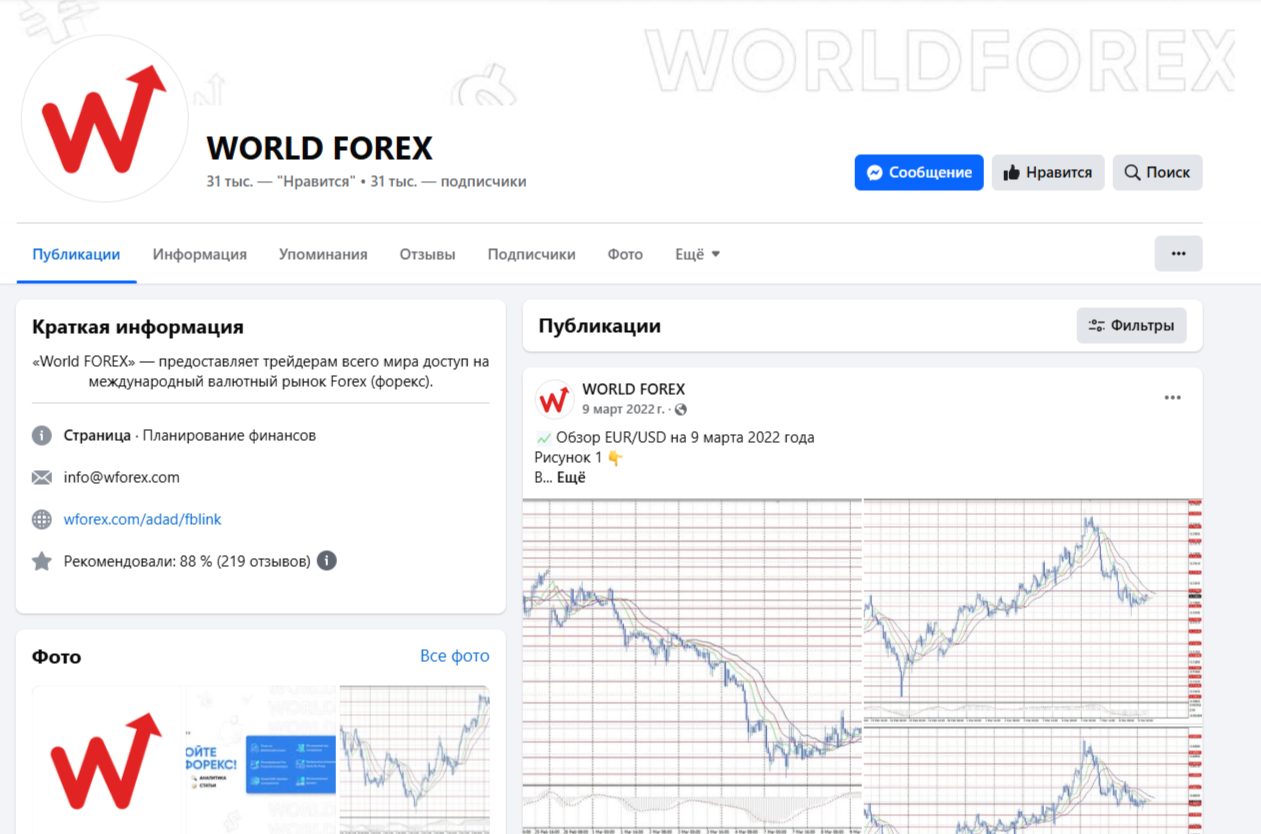1261x834 pixels.
Task: Open the Подписчики tab
Action: 531,254
